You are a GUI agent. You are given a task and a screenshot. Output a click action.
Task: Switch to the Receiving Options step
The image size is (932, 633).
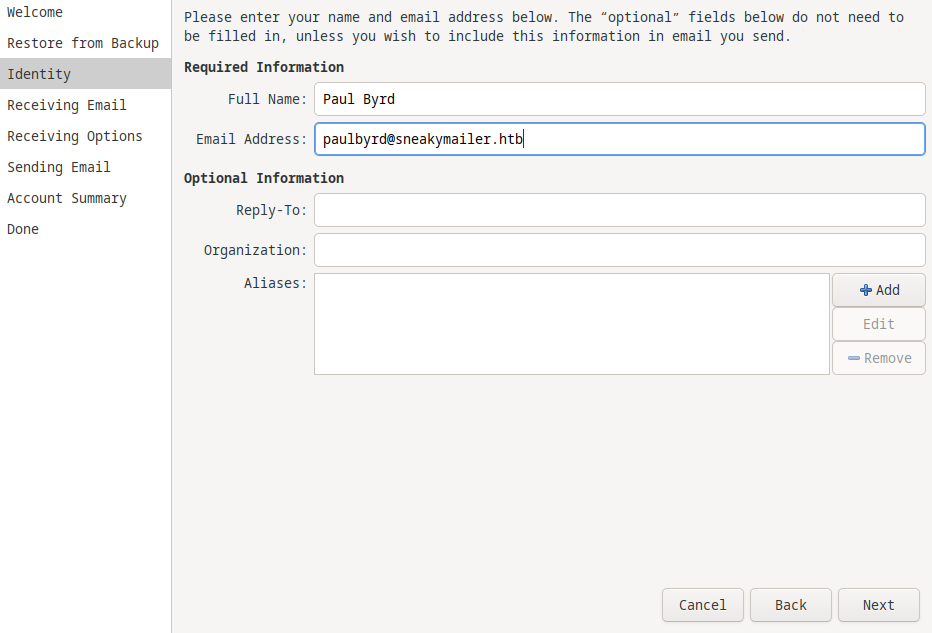click(x=75, y=136)
